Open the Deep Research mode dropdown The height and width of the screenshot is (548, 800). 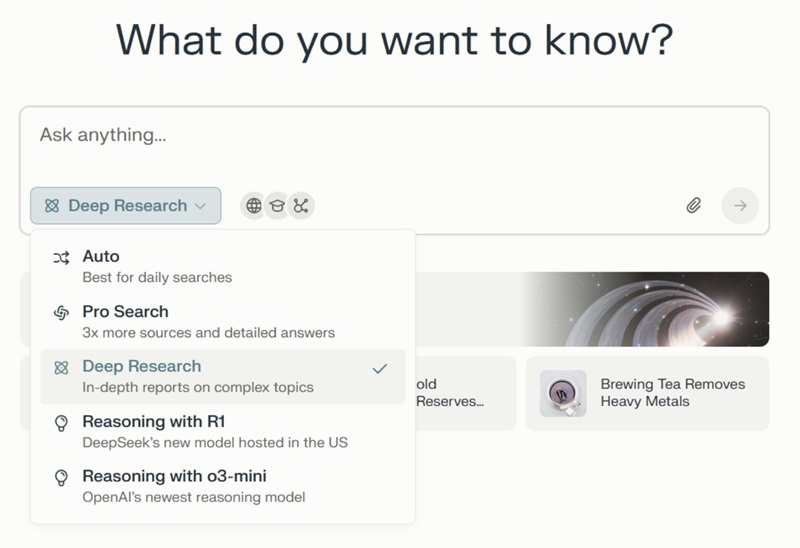(x=125, y=206)
